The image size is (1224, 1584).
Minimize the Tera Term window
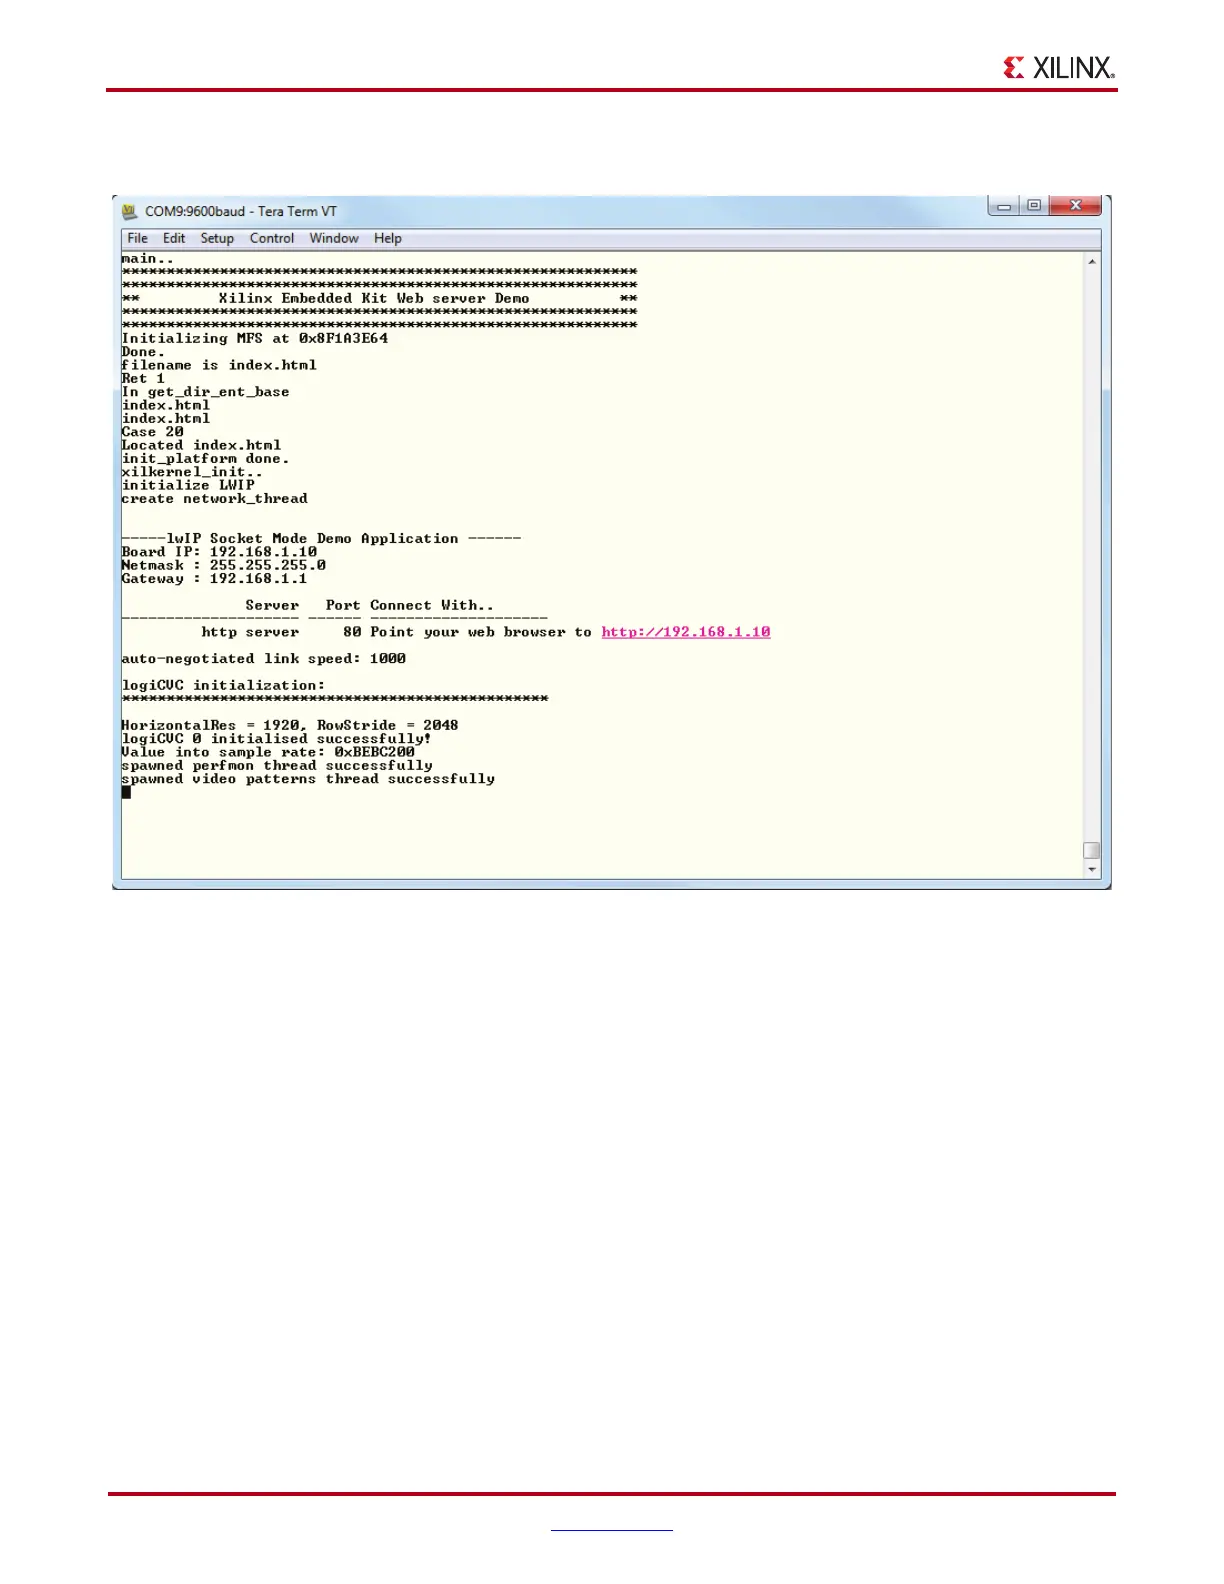(x=1004, y=206)
